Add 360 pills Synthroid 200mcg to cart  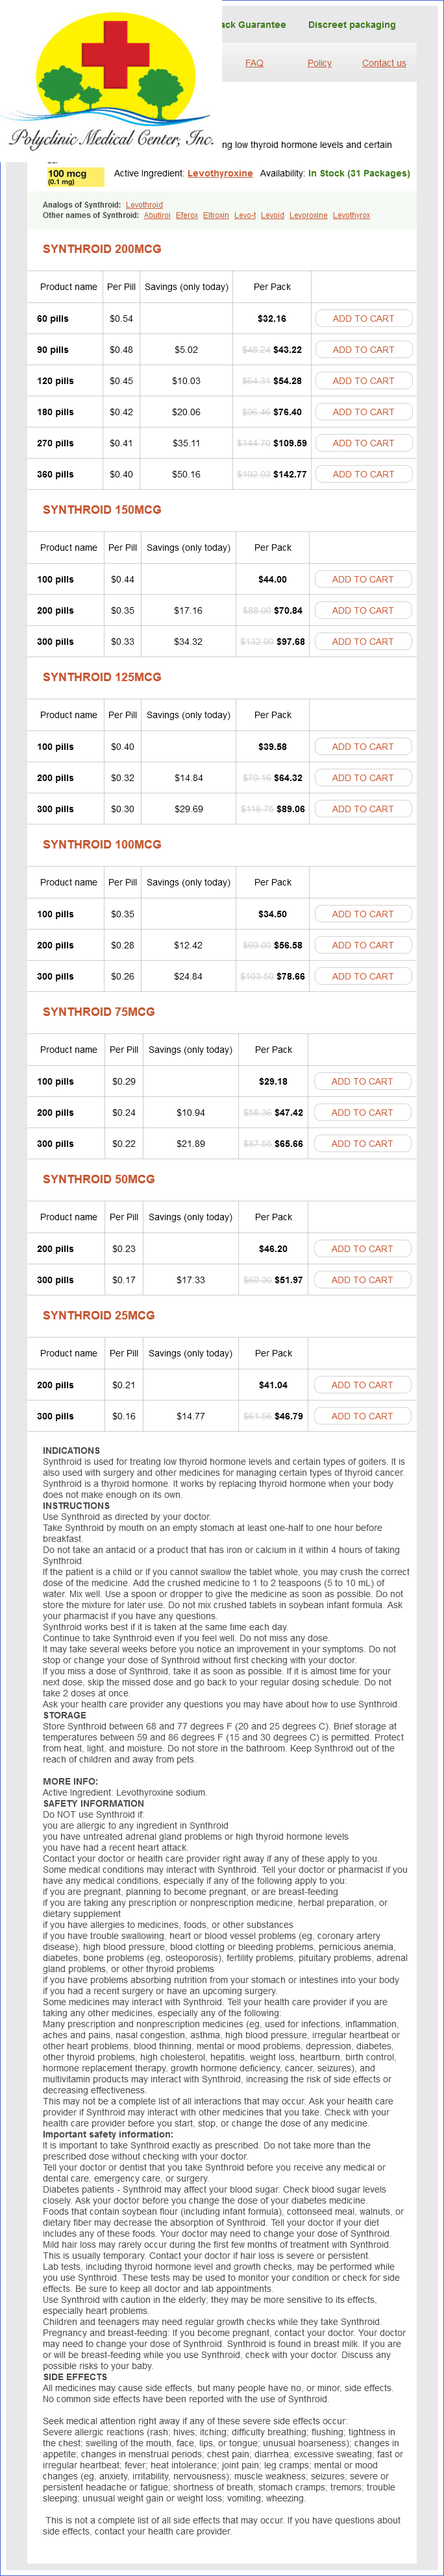click(x=363, y=474)
